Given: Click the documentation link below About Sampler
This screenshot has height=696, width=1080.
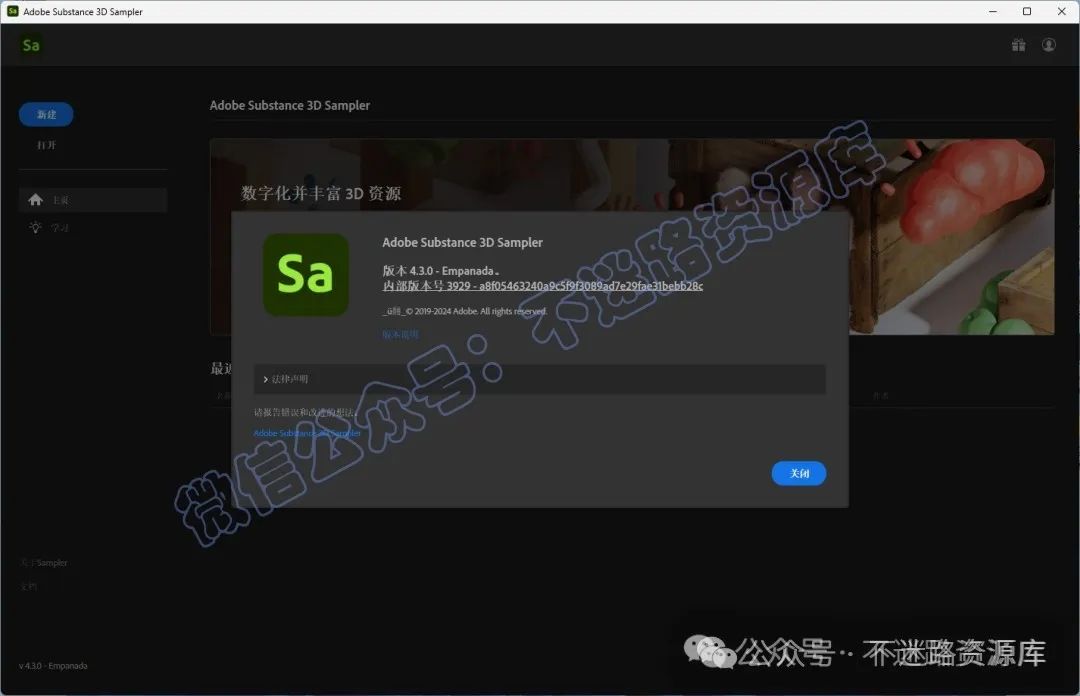Looking at the screenshot, I should pyautogui.click(x=28, y=586).
